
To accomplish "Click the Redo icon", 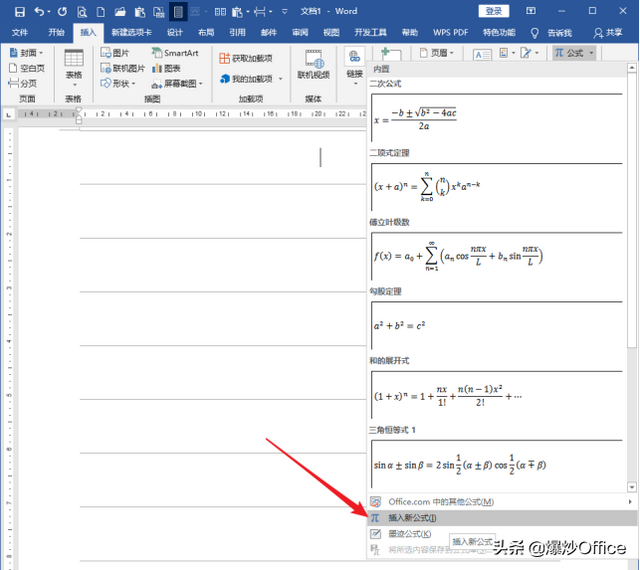I will point(62,11).
